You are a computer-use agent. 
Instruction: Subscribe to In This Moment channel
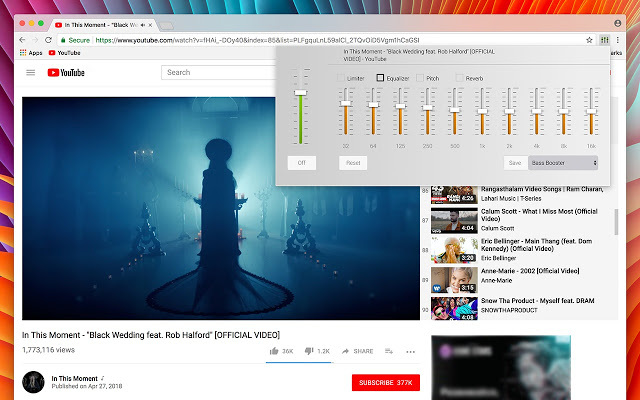point(386,383)
